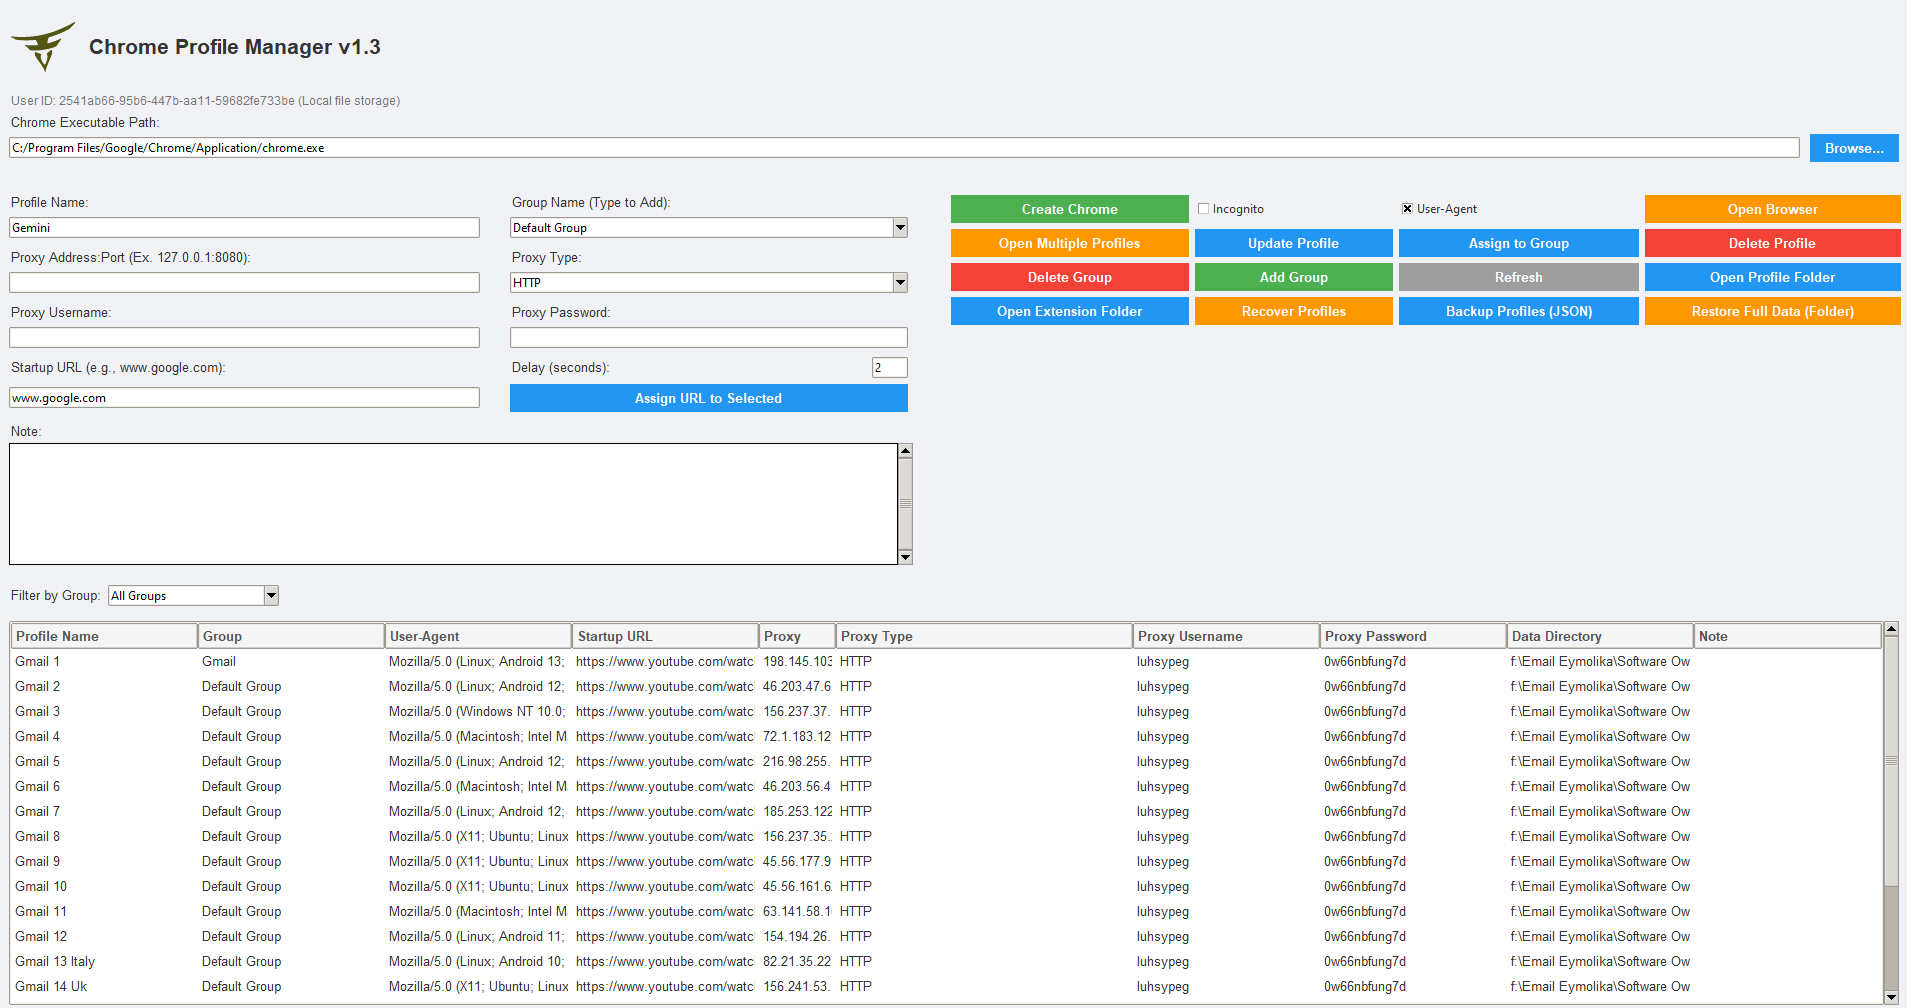This screenshot has height=1008, width=1907.
Task: Click the Proxy column header
Action: coord(797,636)
